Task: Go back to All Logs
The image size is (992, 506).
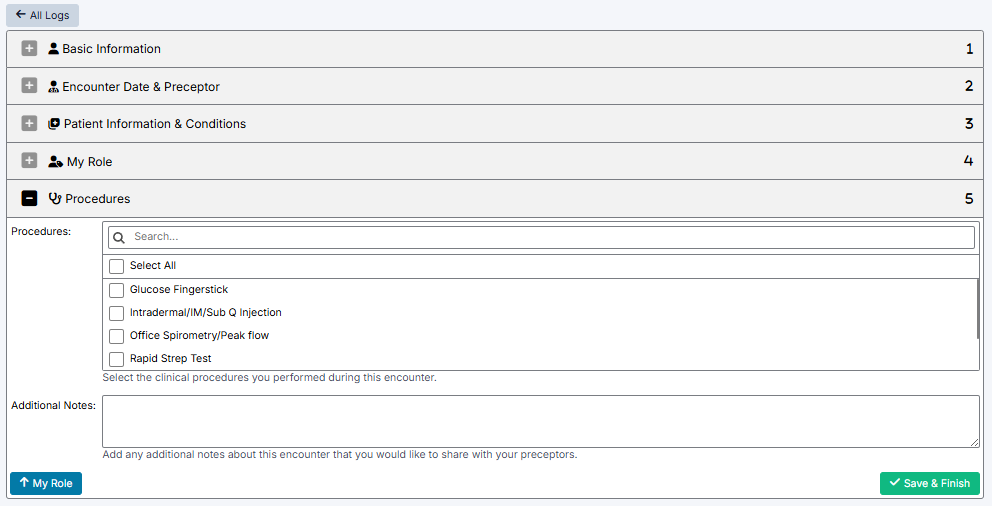Action: pos(42,16)
